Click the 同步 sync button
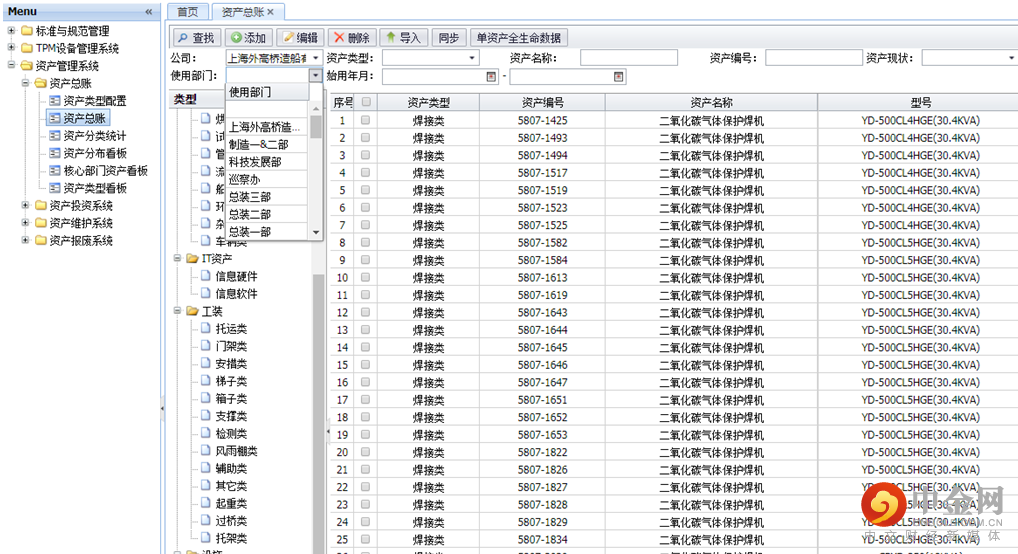Screen dimensions: 1018x554 [449, 38]
